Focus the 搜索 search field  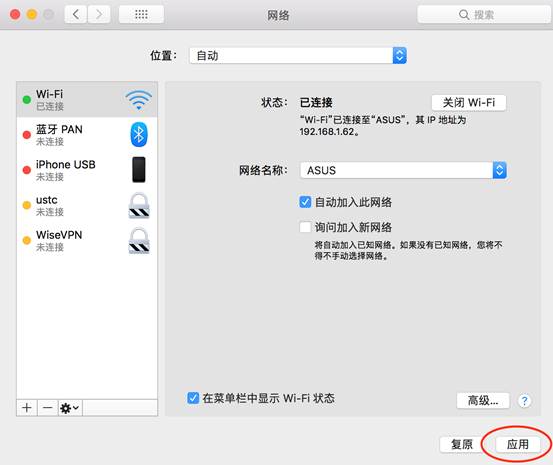coord(484,15)
